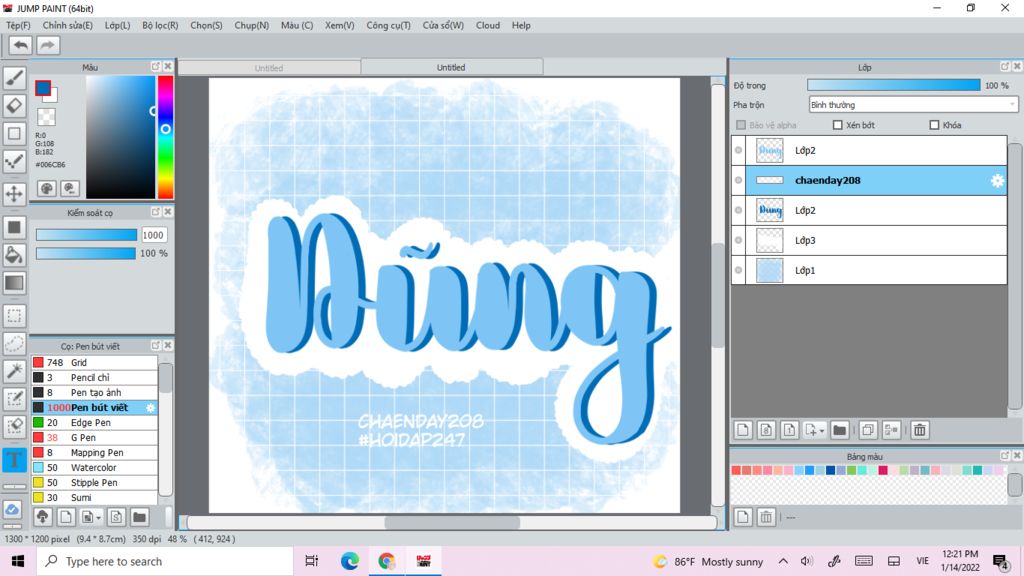Select the Mapping Pen brush
The height and width of the screenshot is (576, 1024).
(x=94, y=453)
